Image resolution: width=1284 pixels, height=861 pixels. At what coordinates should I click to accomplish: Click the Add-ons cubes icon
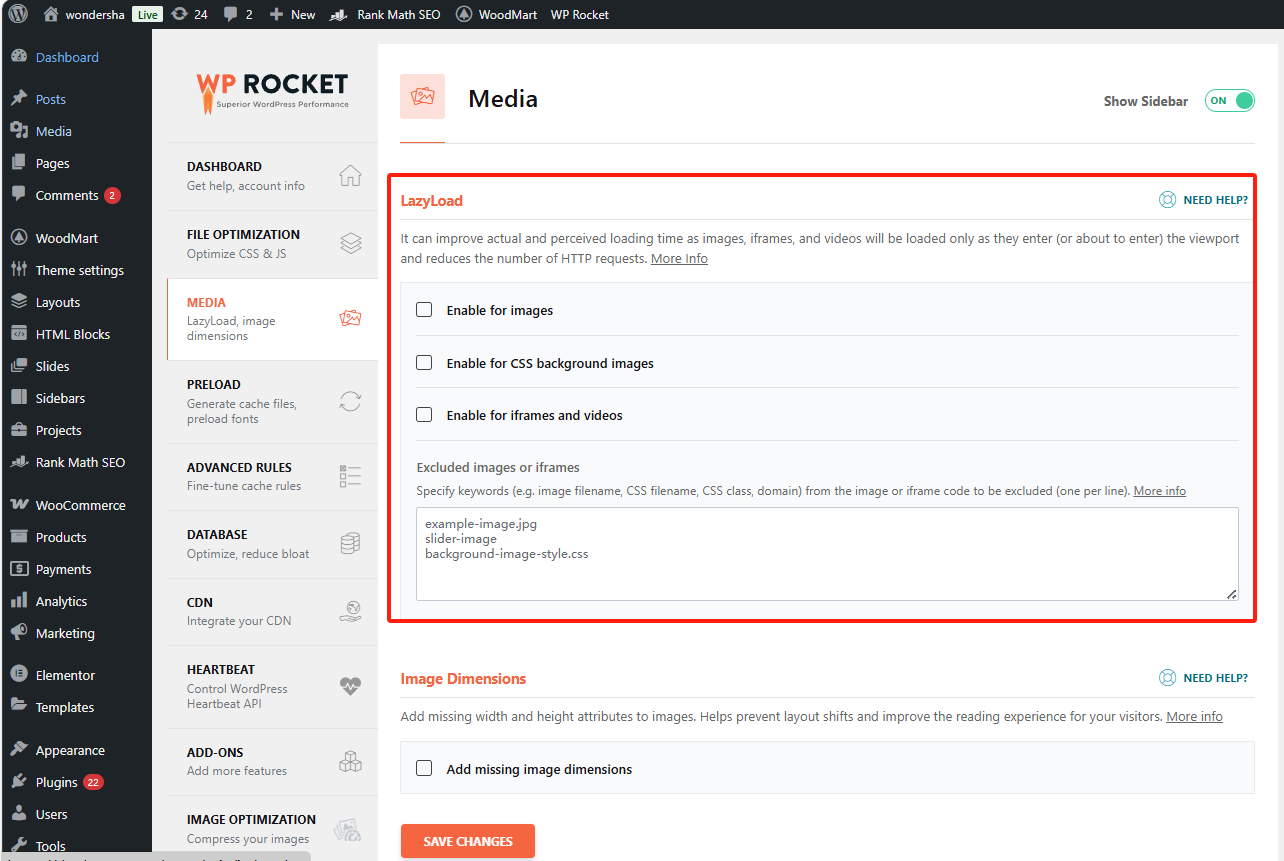point(350,762)
